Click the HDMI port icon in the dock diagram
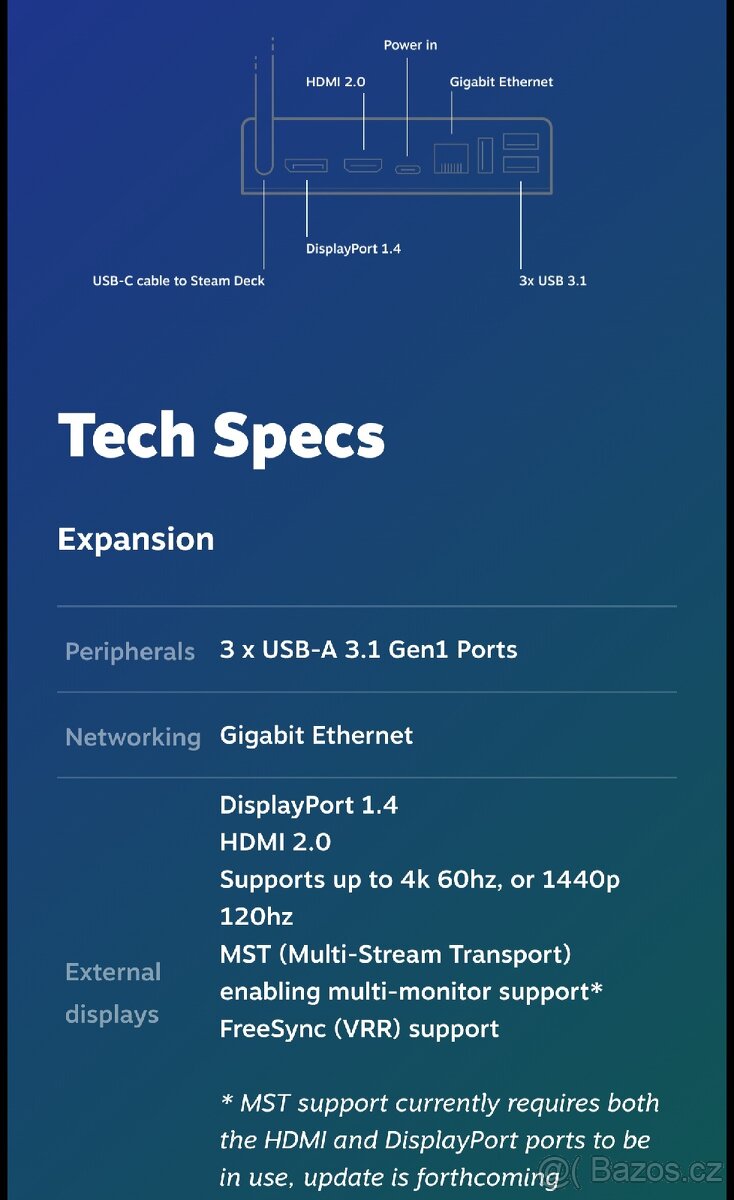Image resolution: width=734 pixels, height=1200 pixels. click(363, 165)
